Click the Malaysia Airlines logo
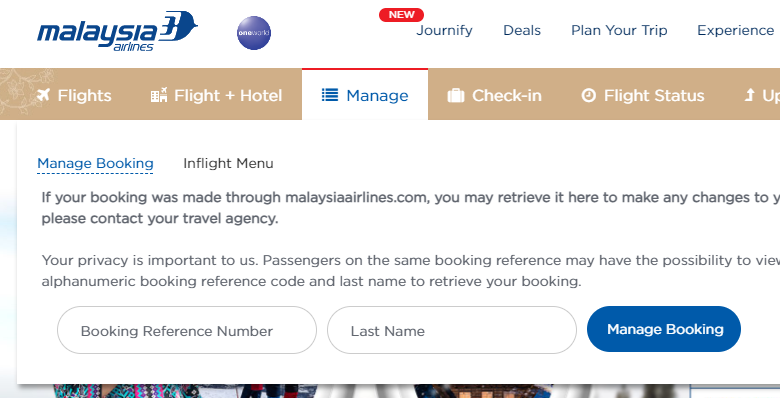The height and width of the screenshot is (398, 780). [117, 31]
